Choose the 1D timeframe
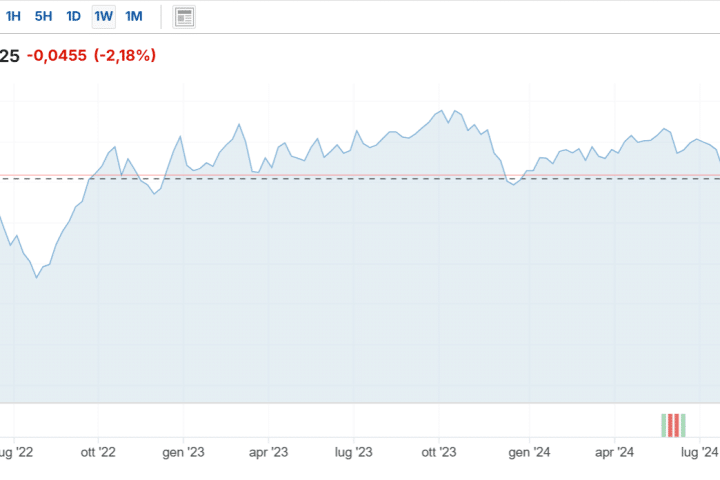The width and height of the screenshot is (720, 480). click(73, 17)
